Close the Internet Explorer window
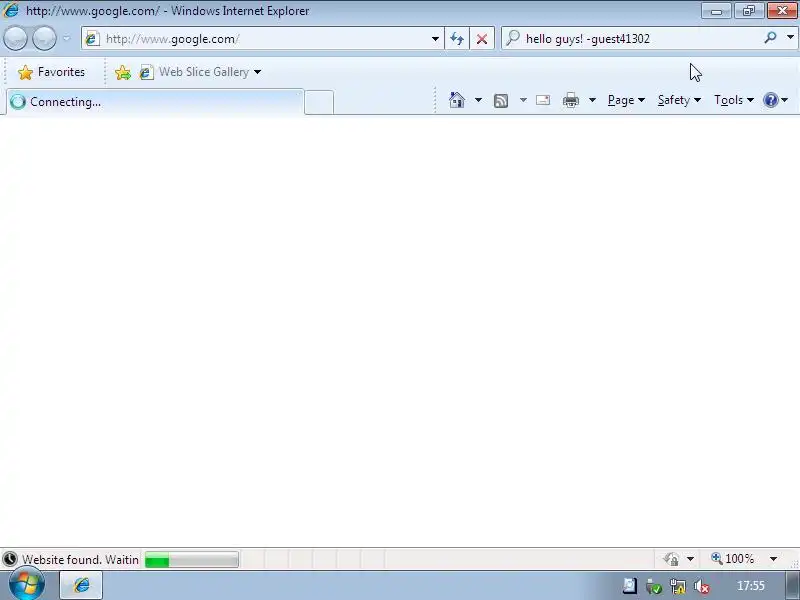This screenshot has height=600, width=800. point(782,10)
